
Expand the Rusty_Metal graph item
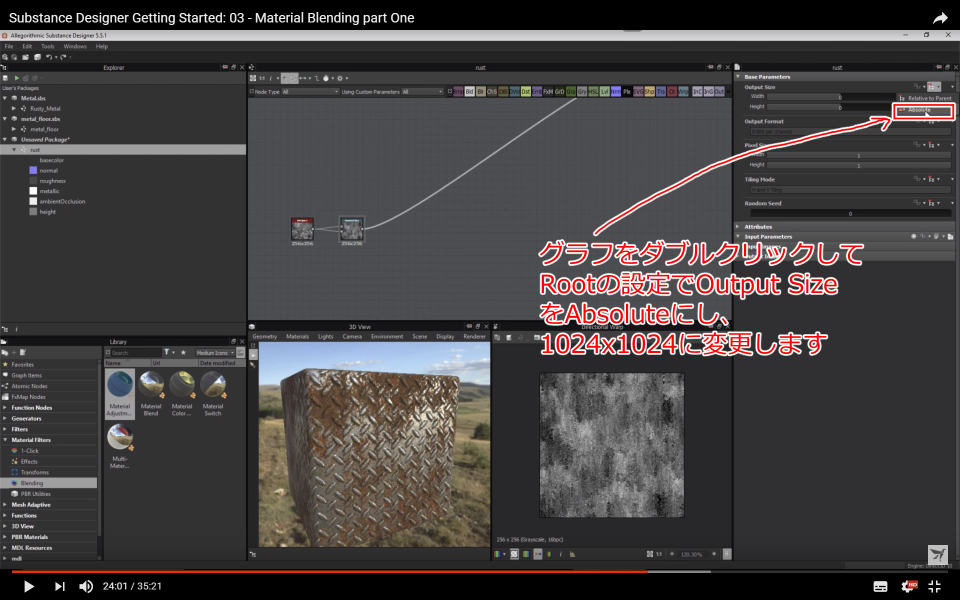coord(14,108)
